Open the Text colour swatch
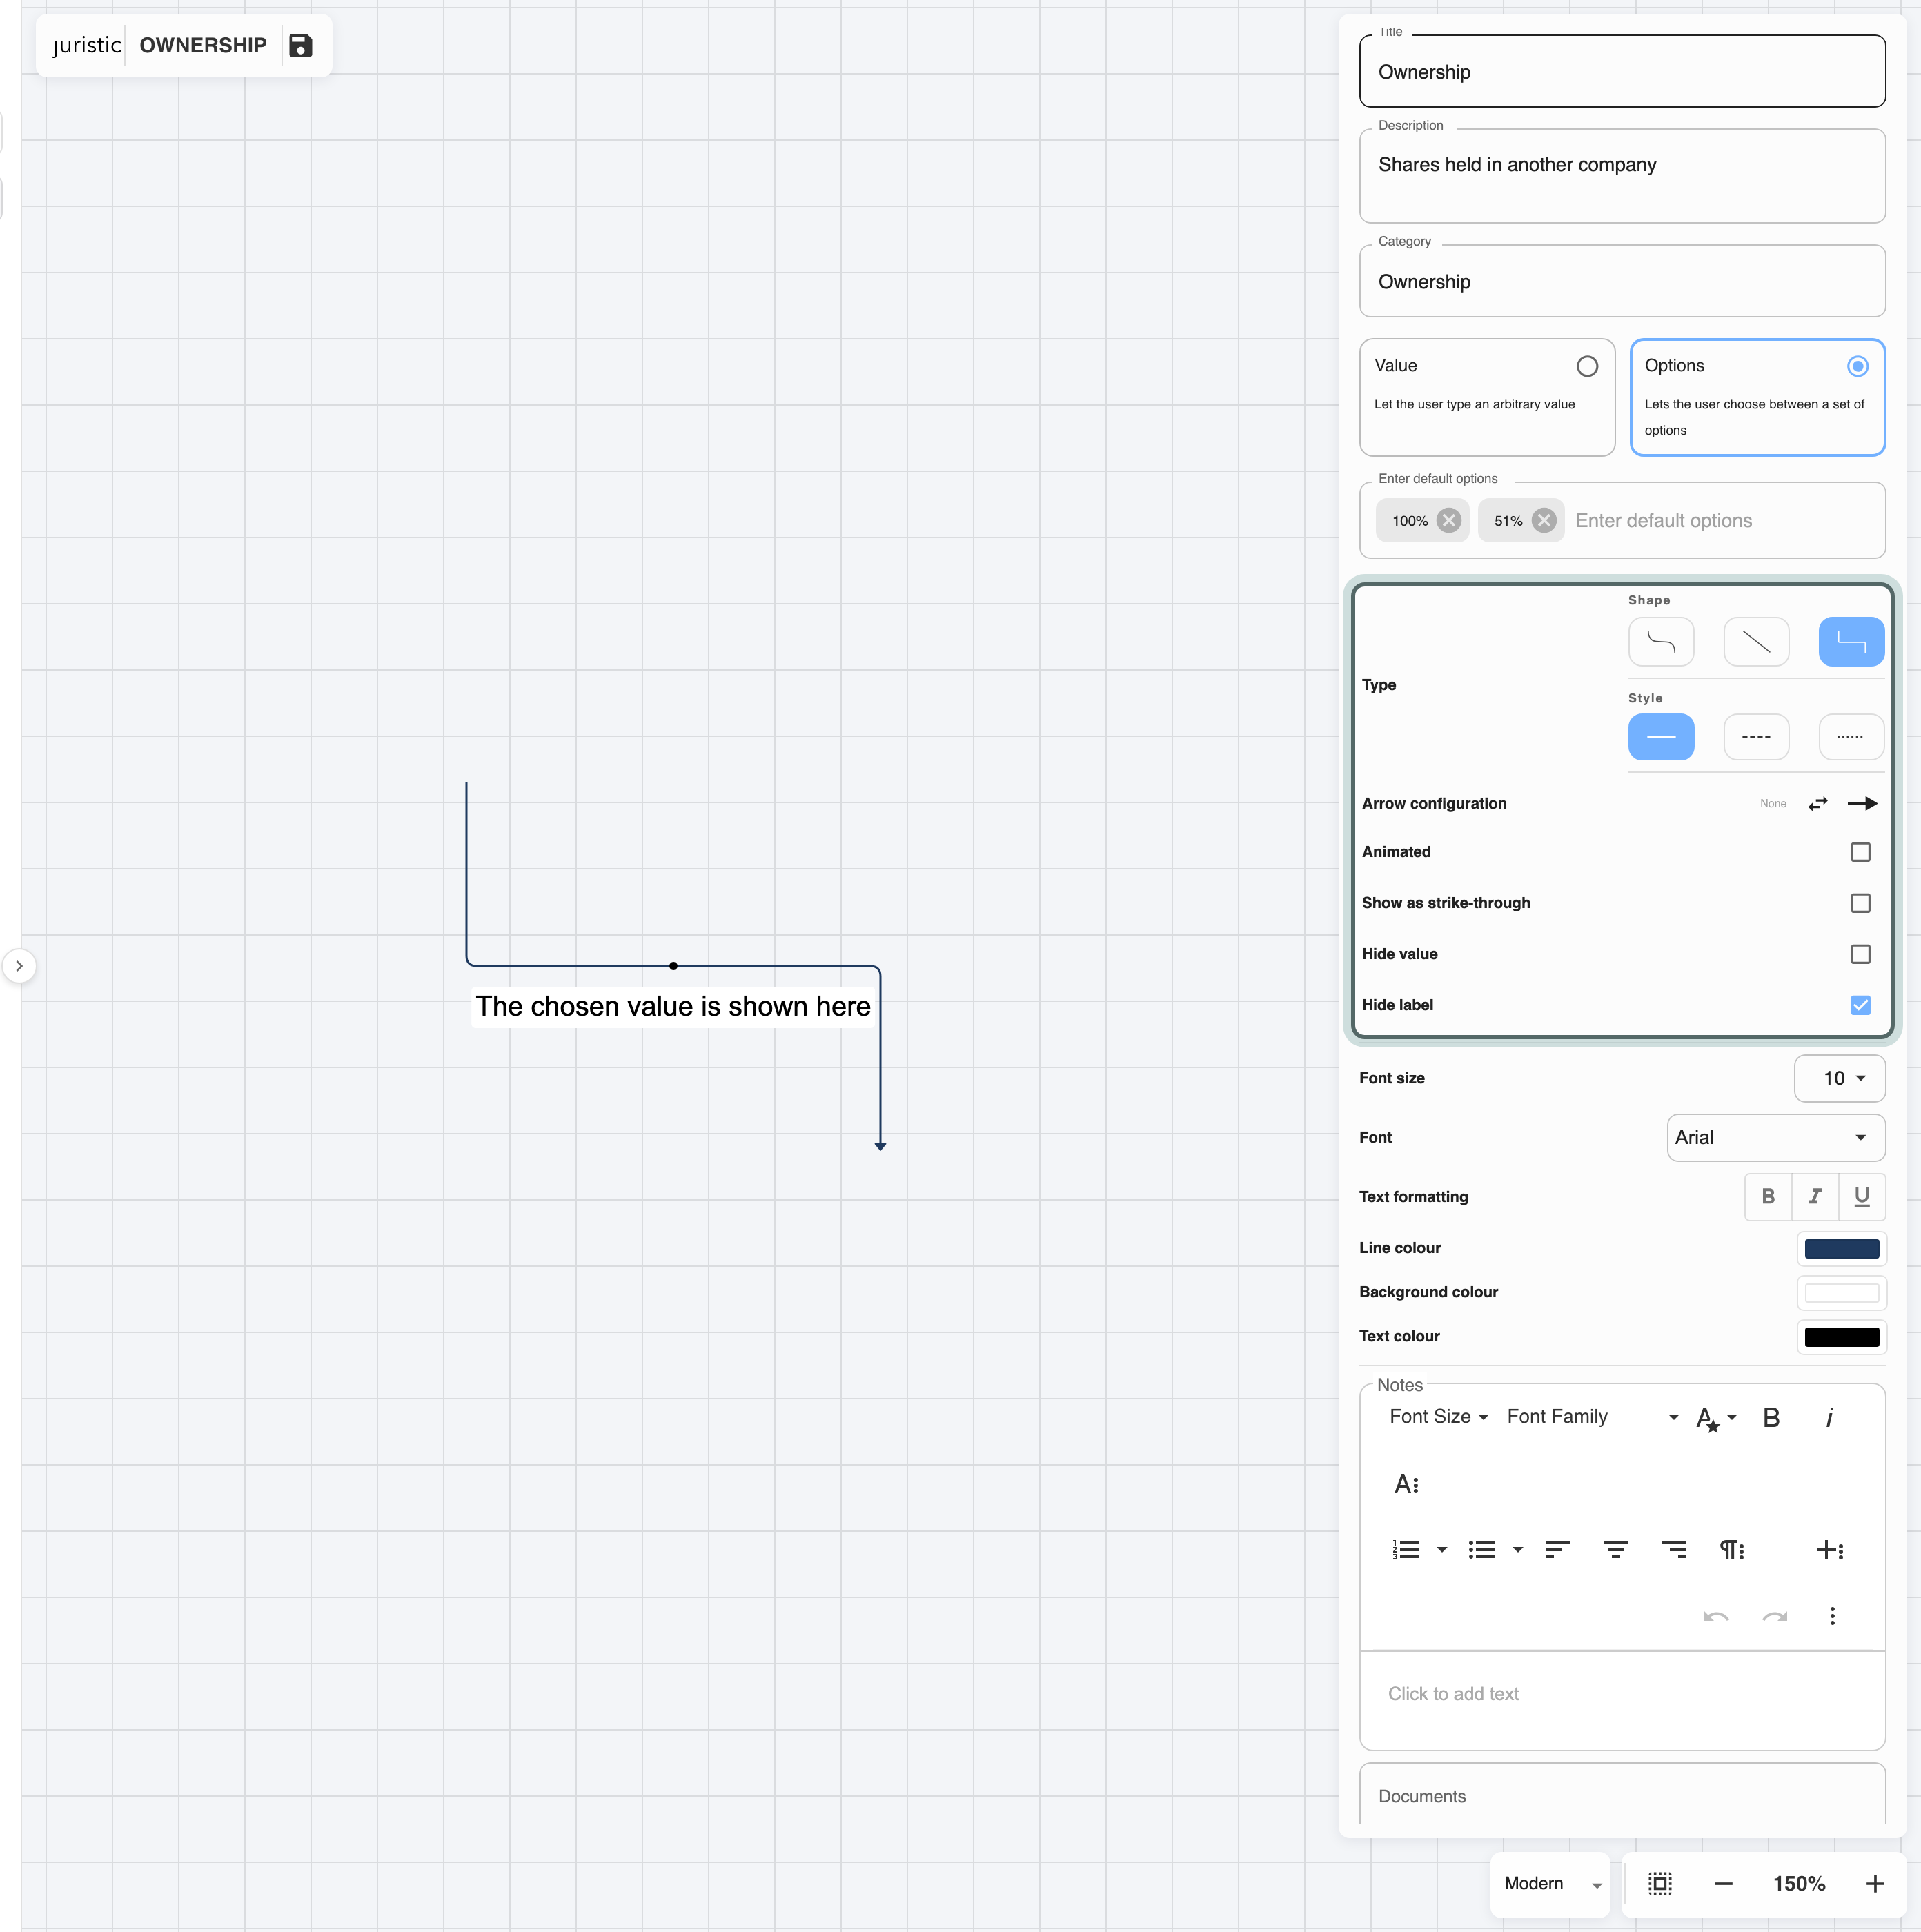Screen dimensions: 1921x1932 [1841, 1337]
